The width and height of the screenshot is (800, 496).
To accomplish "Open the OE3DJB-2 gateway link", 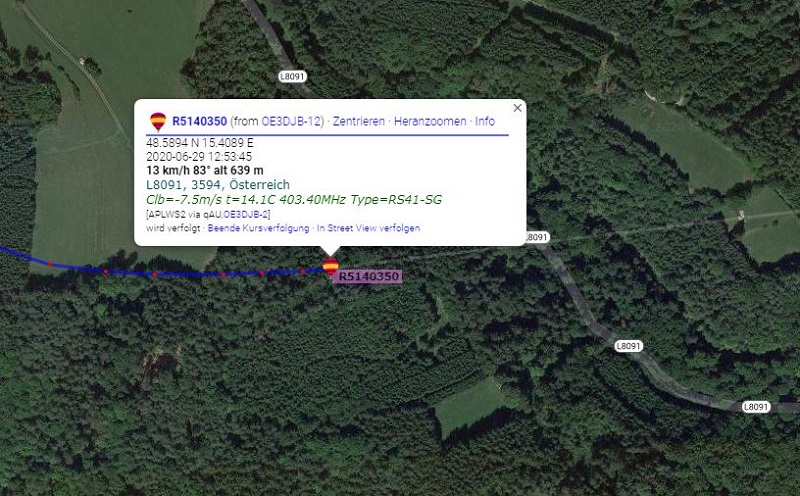I will [x=246, y=214].
